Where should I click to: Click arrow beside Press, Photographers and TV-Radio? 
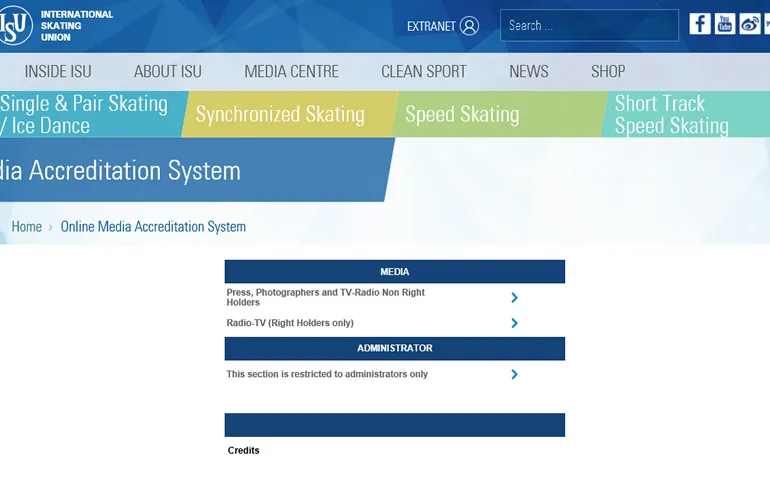(514, 297)
